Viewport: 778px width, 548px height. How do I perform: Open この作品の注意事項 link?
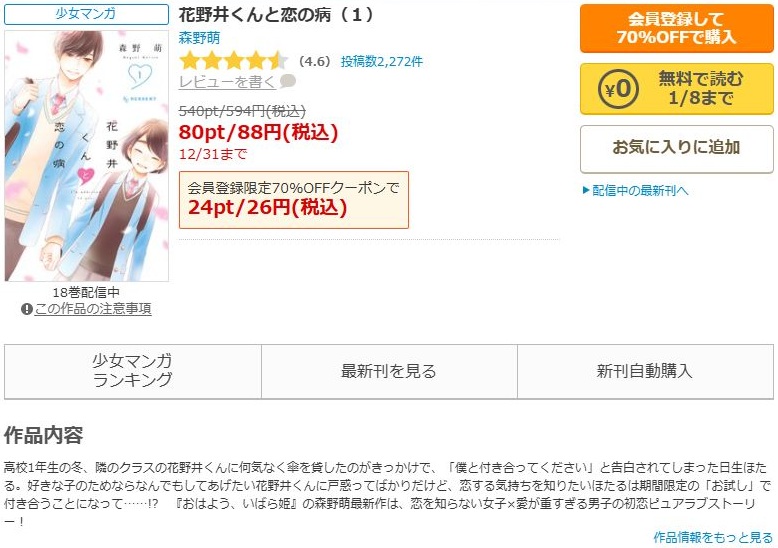(x=93, y=309)
